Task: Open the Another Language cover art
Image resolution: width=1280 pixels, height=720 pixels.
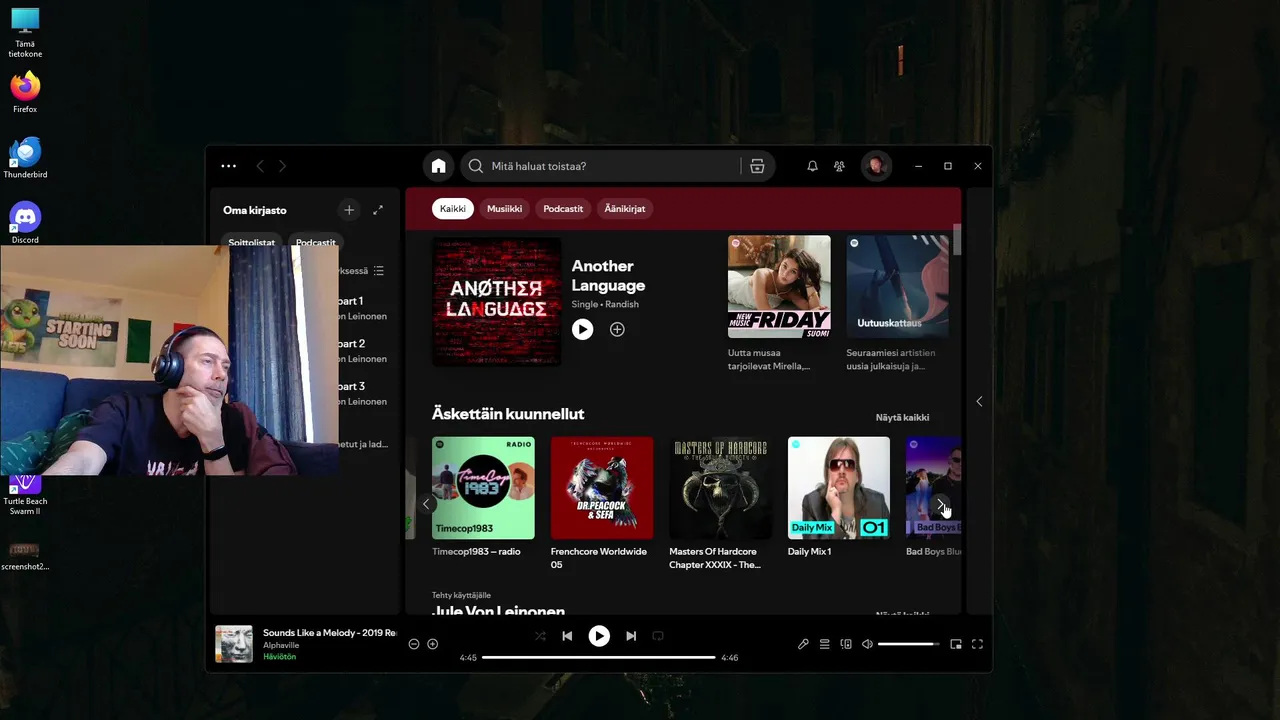Action: (496, 302)
